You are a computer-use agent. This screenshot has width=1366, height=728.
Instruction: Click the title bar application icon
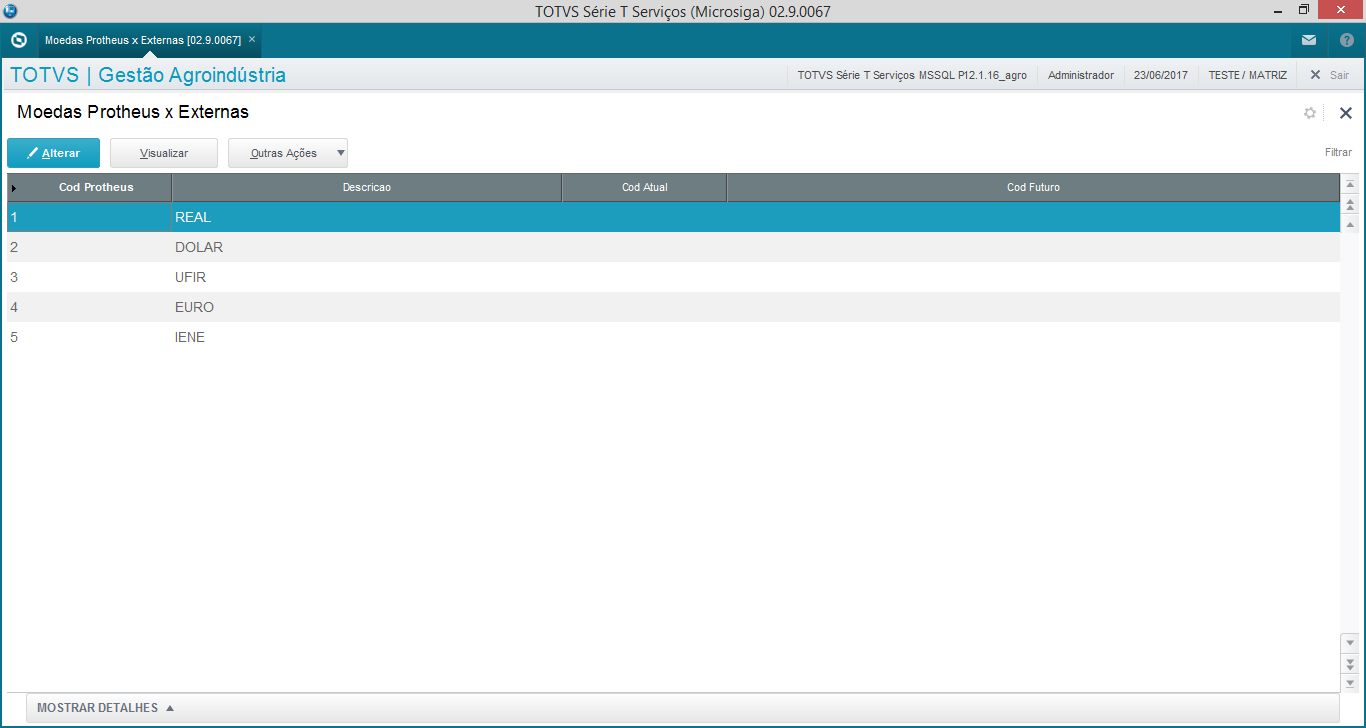click(x=10, y=11)
